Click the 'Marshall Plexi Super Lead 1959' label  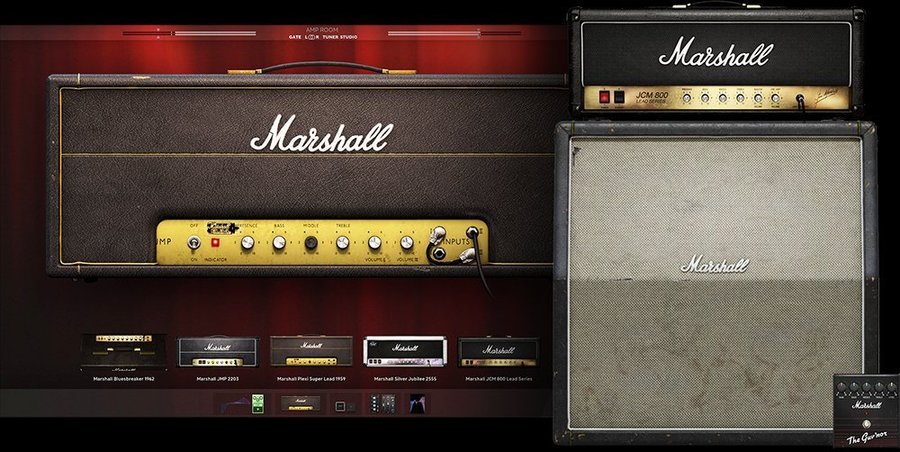(x=311, y=379)
